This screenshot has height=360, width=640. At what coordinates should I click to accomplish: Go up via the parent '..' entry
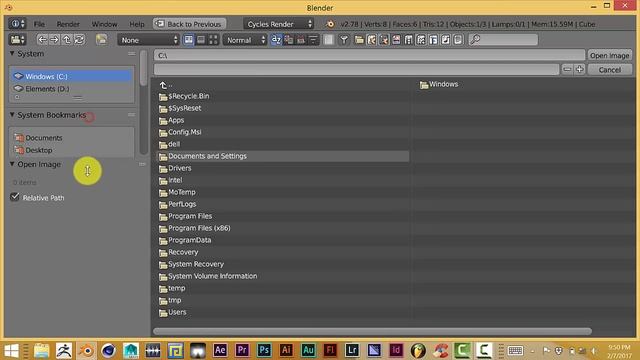coord(165,85)
